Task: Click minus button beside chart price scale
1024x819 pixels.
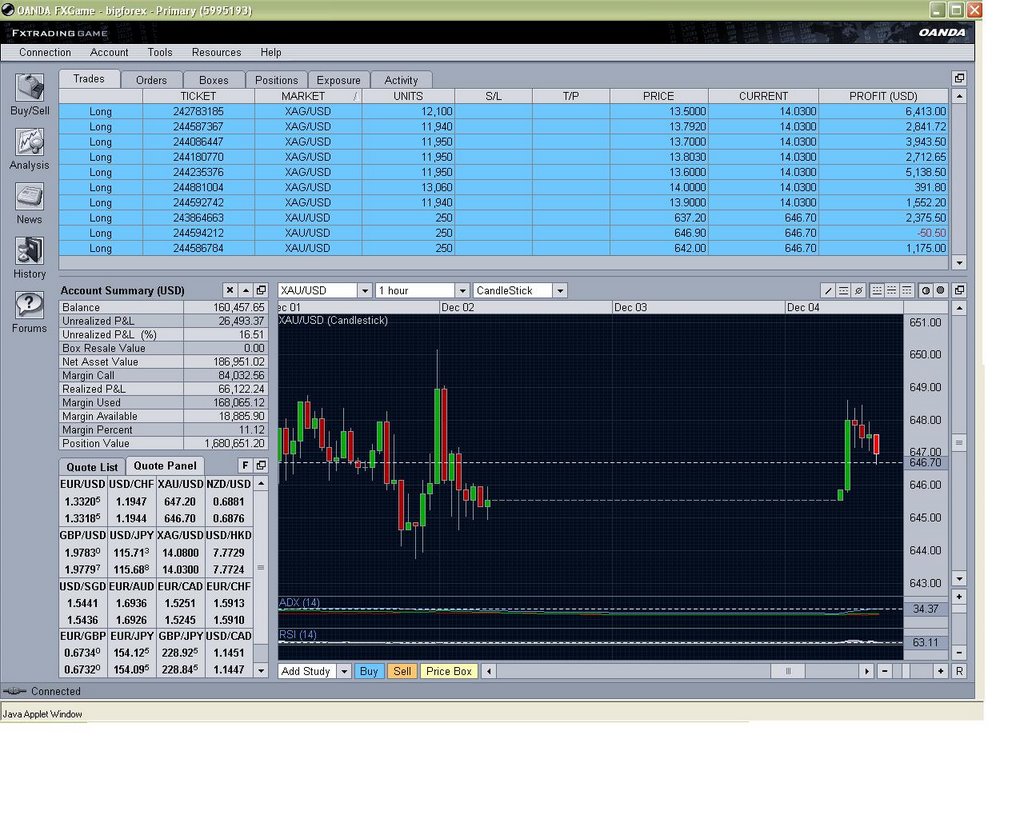Action: (x=959, y=652)
